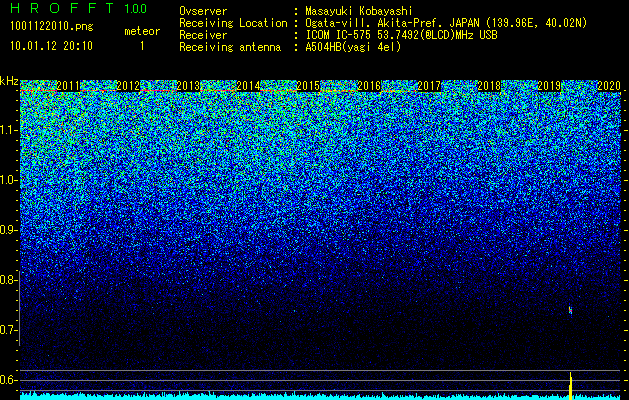Click the observer name Masayuki Kobayashi

pos(359,11)
